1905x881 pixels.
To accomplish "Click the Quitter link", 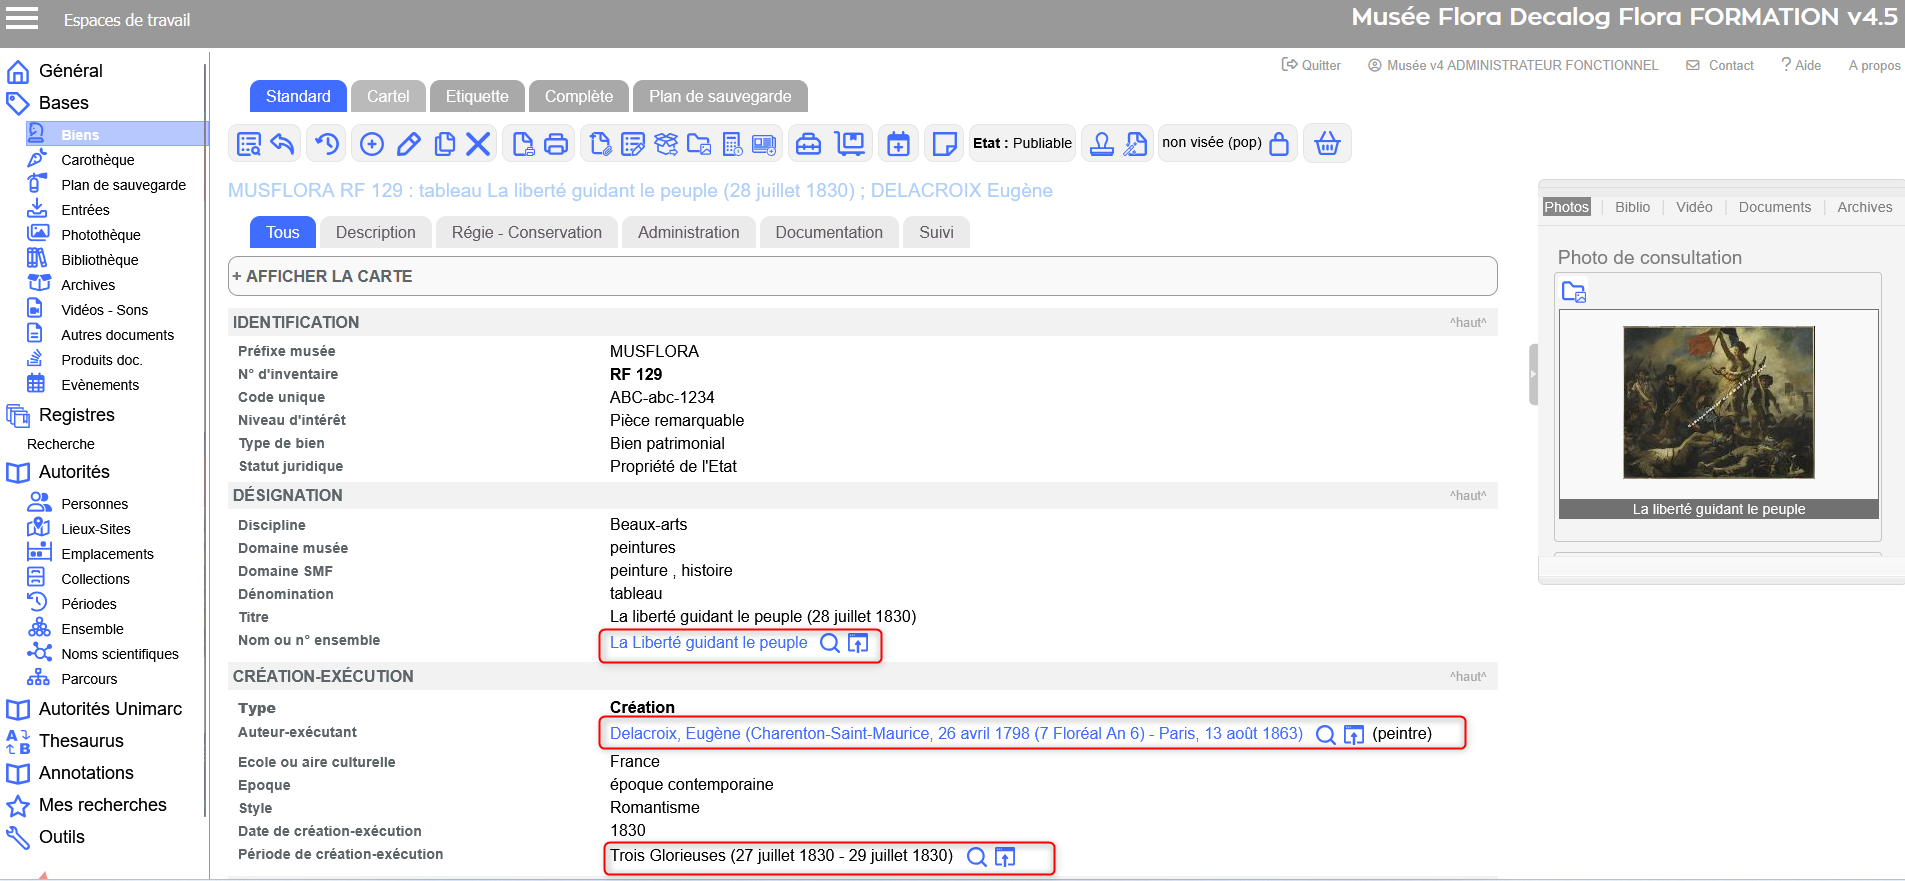I will [x=1311, y=65].
